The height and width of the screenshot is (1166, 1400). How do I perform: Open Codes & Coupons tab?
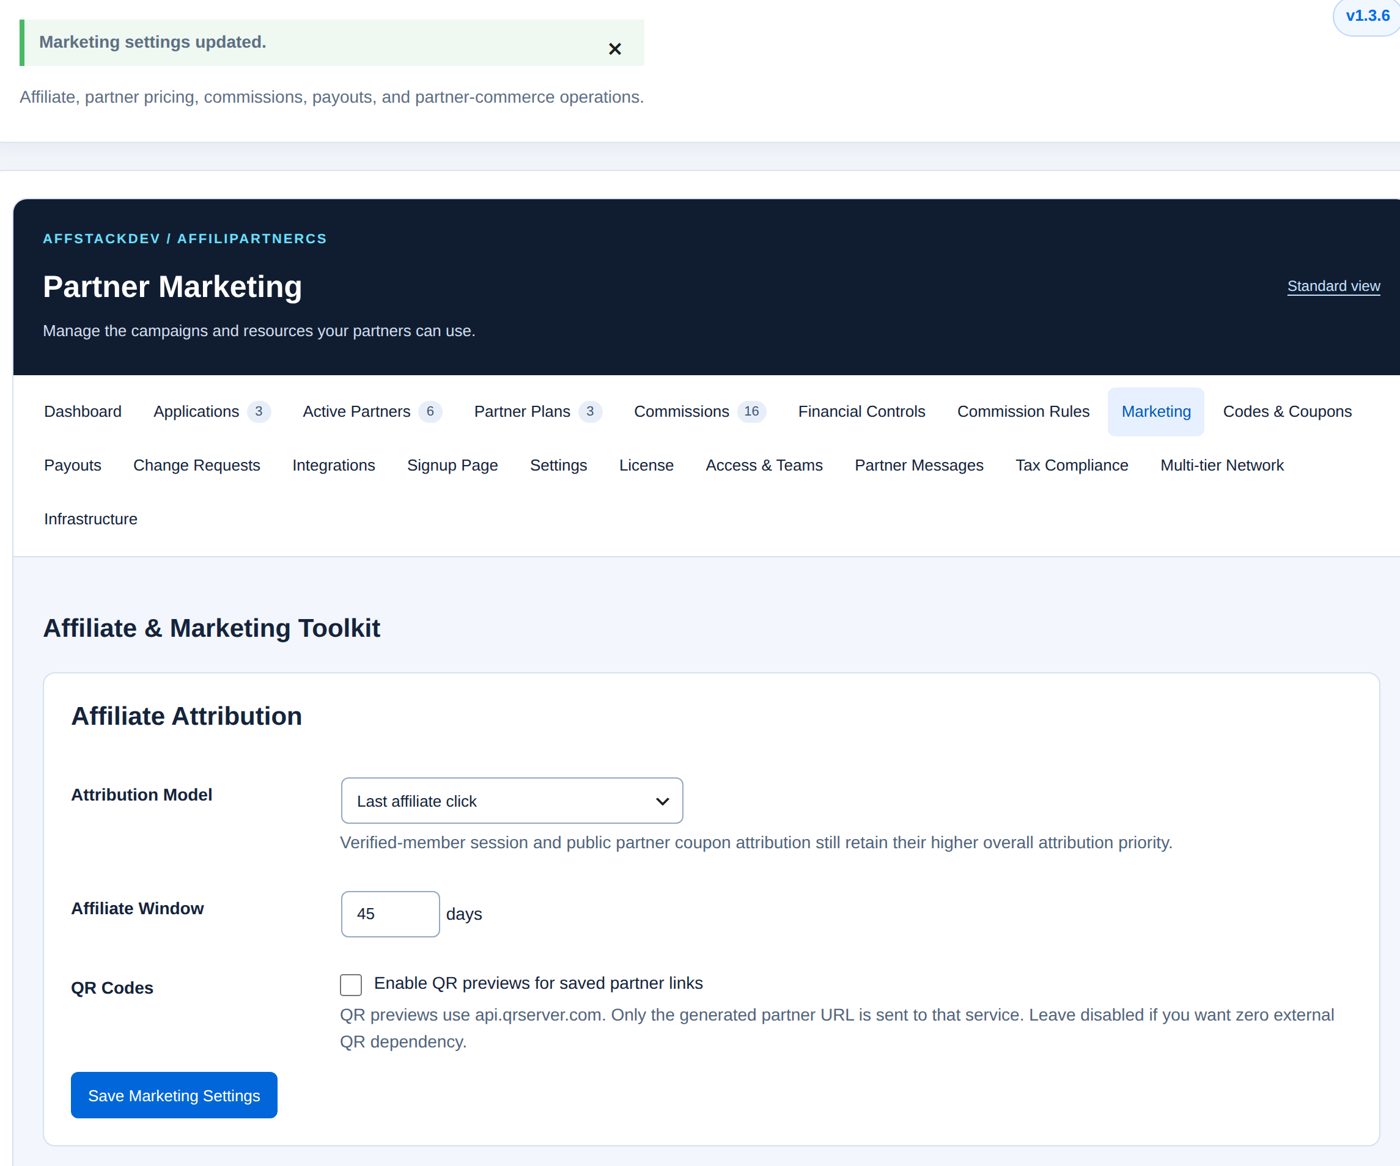pos(1287,412)
